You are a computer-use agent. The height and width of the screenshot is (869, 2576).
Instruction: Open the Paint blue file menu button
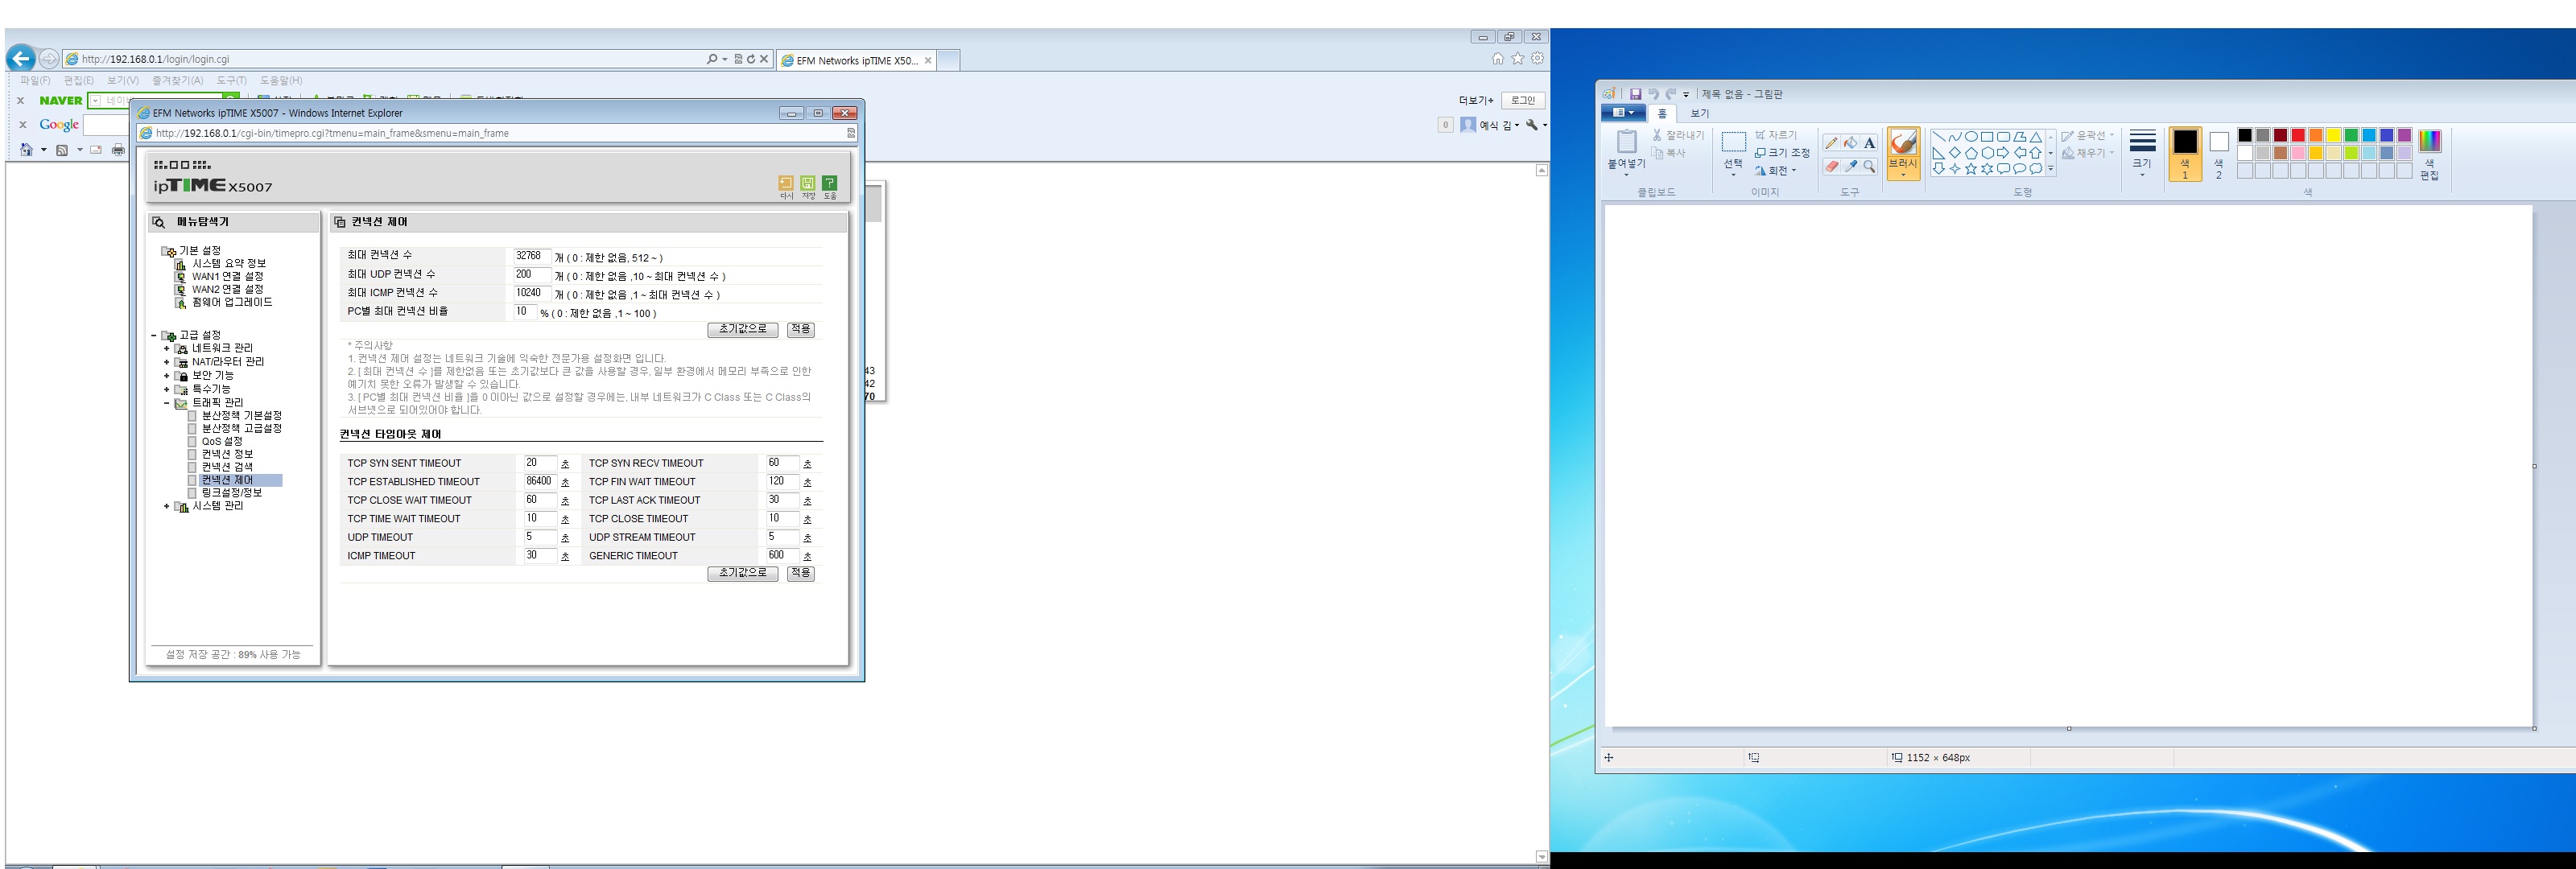1622,113
